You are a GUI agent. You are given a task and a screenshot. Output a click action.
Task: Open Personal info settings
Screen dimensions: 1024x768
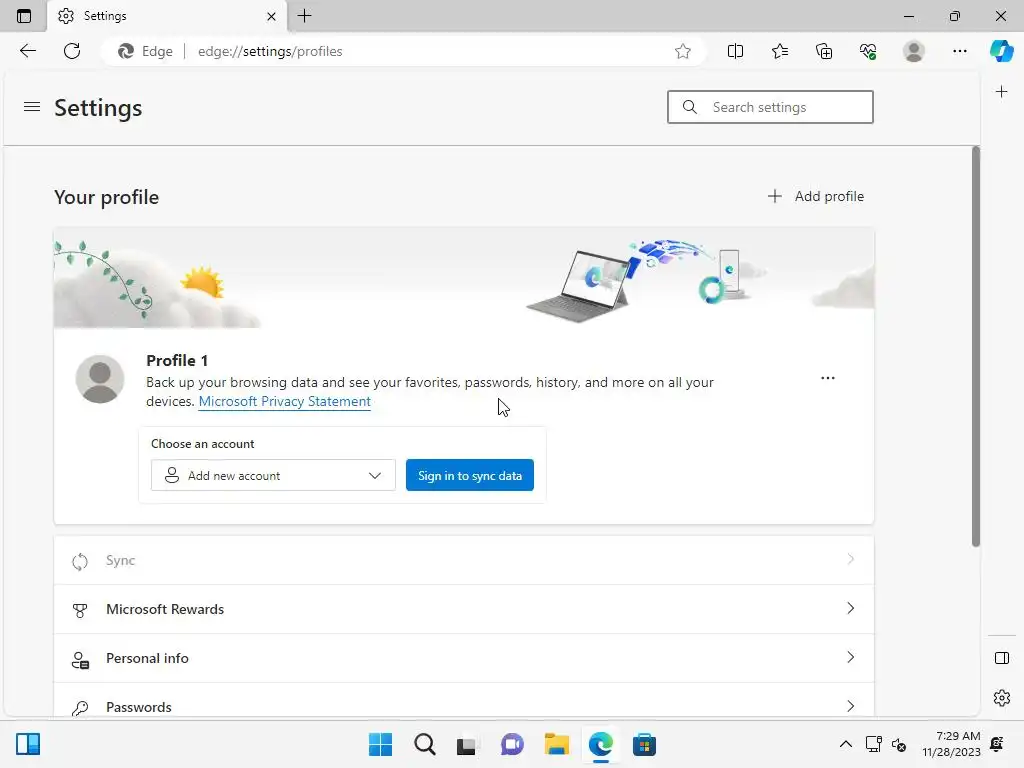click(x=464, y=658)
